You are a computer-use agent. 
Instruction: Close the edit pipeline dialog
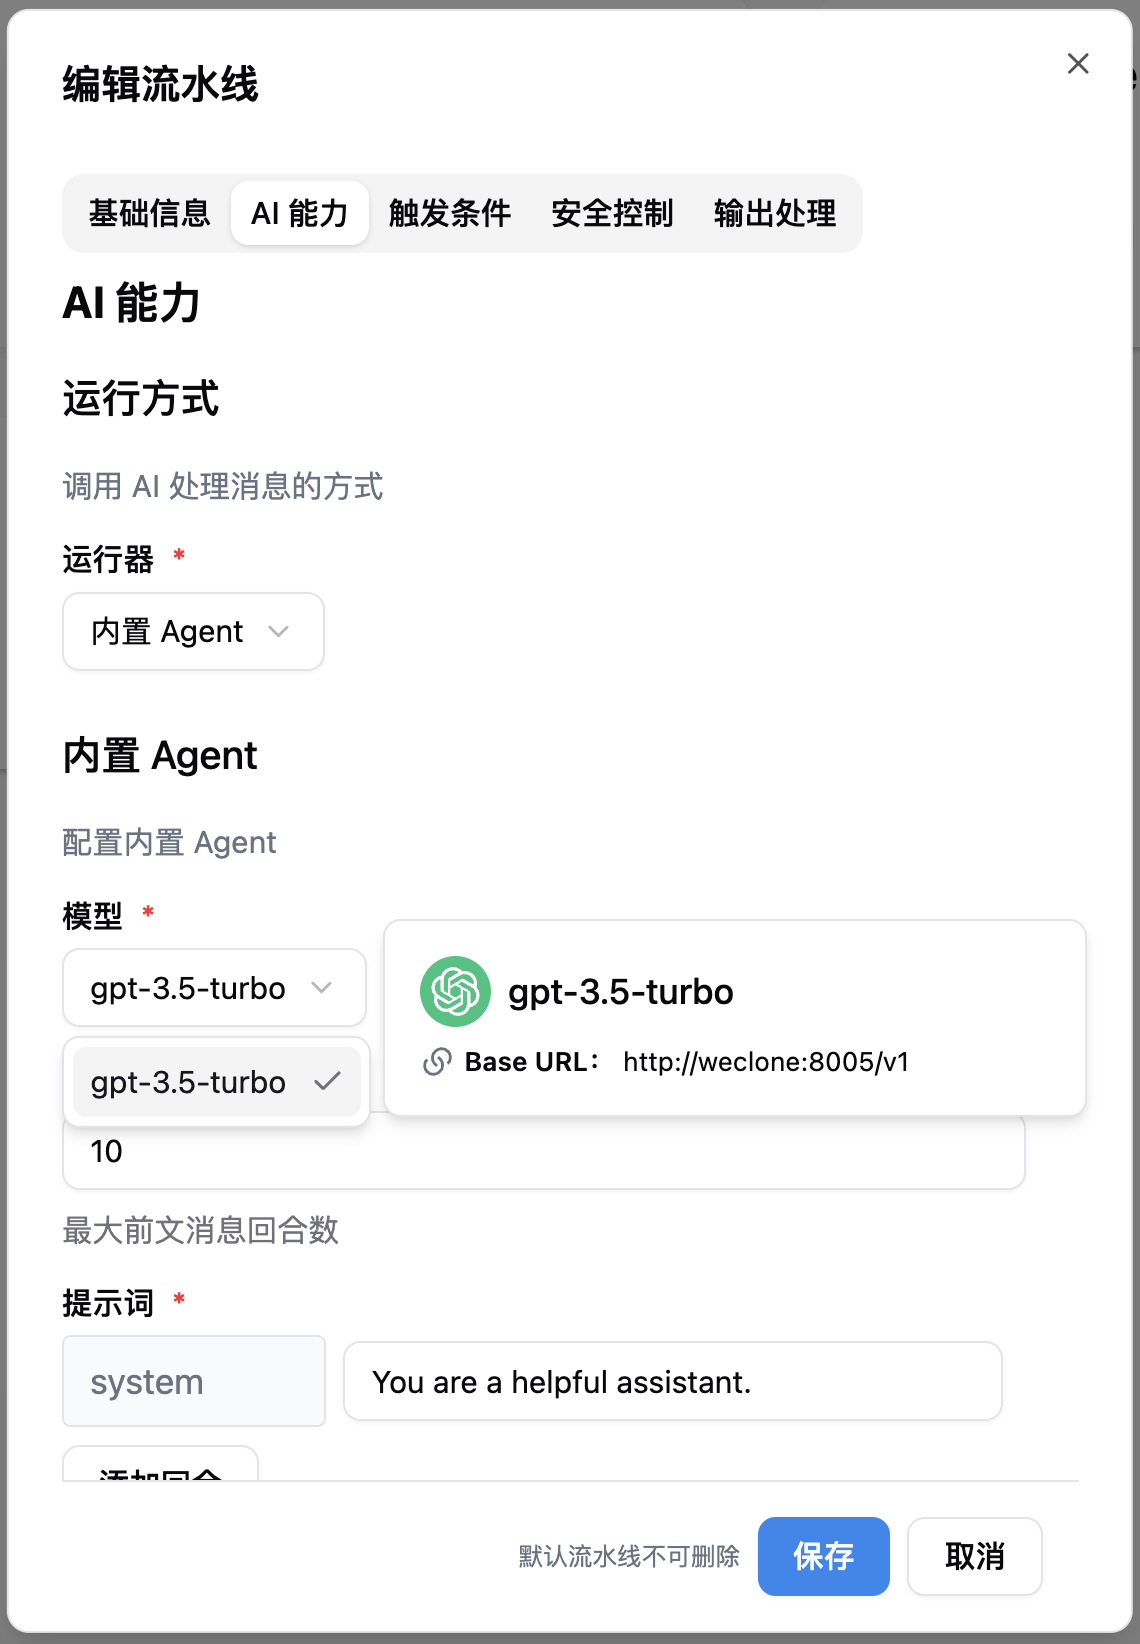(x=1078, y=64)
